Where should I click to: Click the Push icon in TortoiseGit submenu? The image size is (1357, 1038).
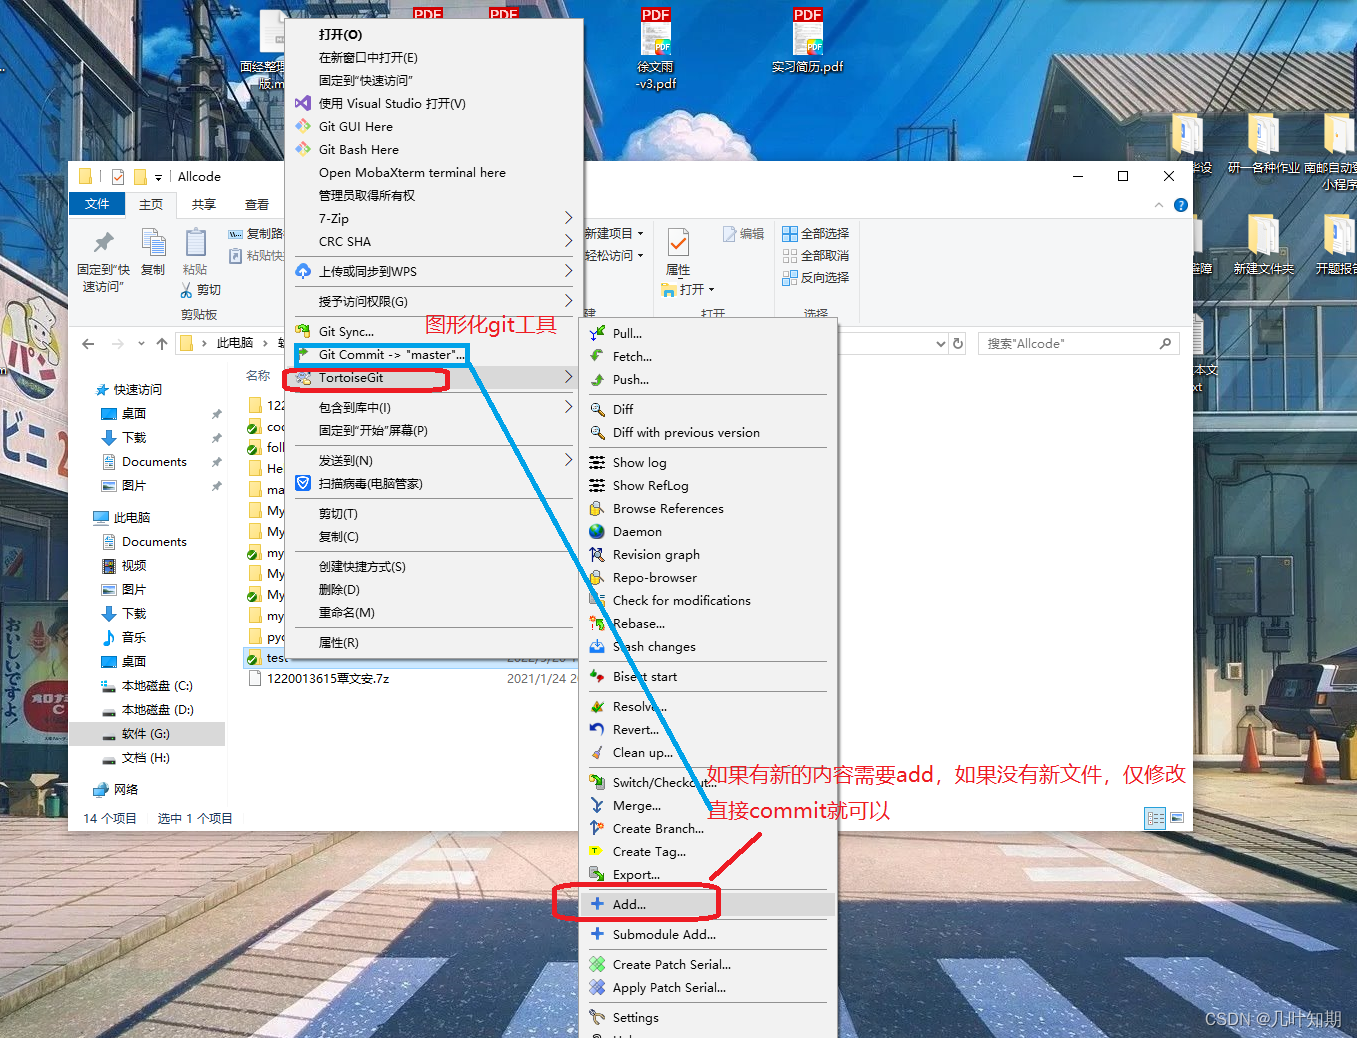click(597, 379)
